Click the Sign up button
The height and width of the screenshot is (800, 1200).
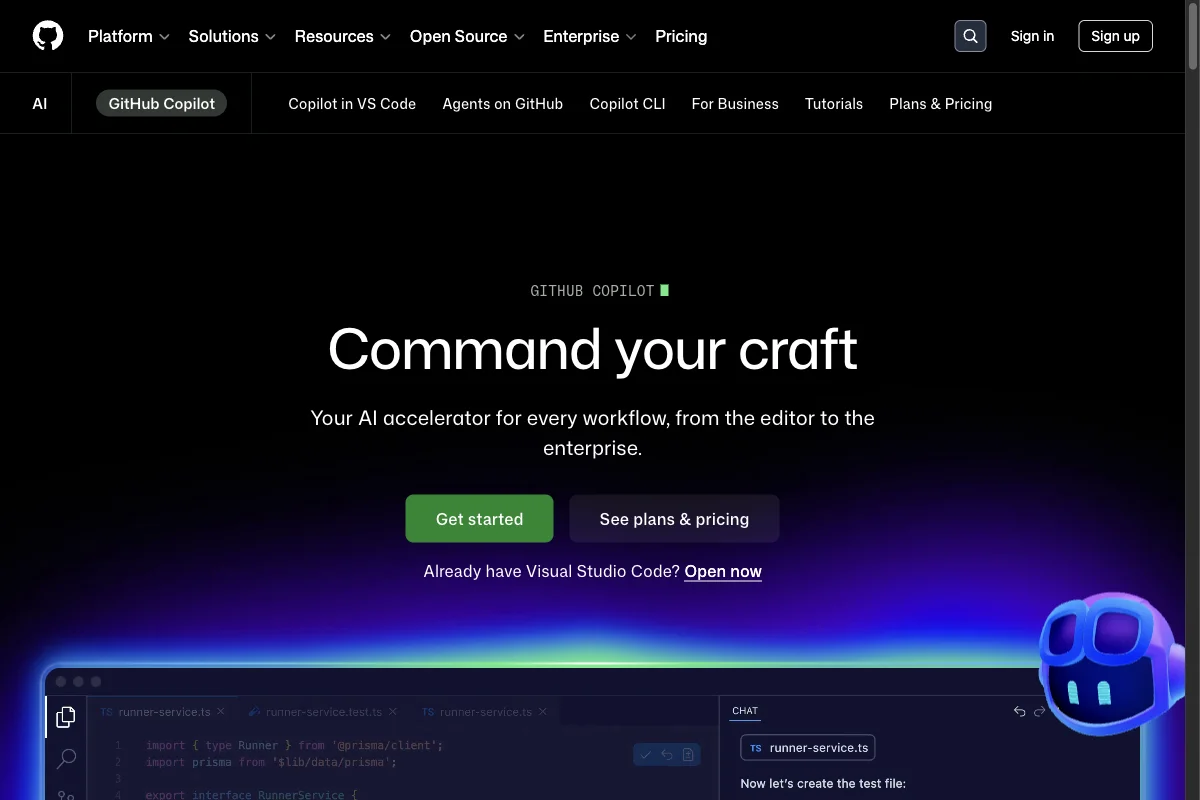click(x=1115, y=36)
